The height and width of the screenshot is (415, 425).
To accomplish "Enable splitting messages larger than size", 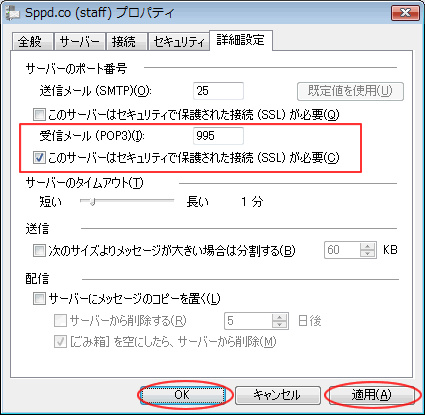I will [39, 250].
